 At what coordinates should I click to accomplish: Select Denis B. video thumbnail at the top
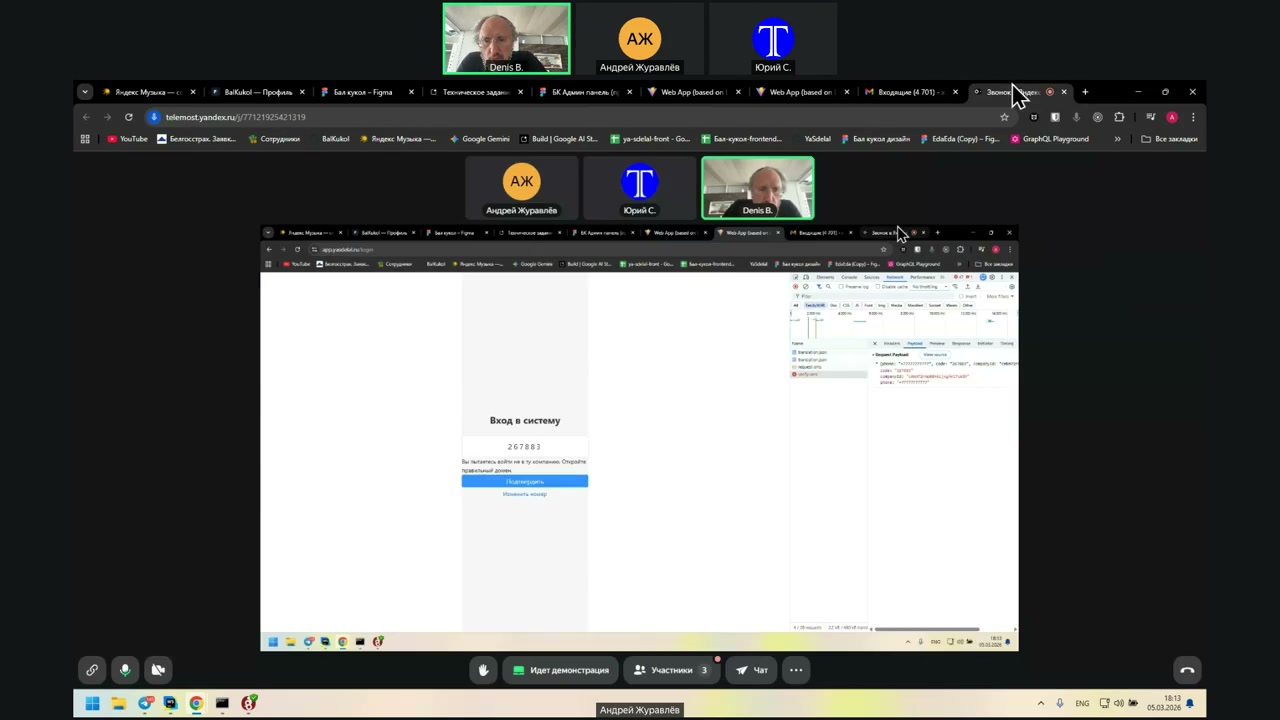tap(506, 39)
